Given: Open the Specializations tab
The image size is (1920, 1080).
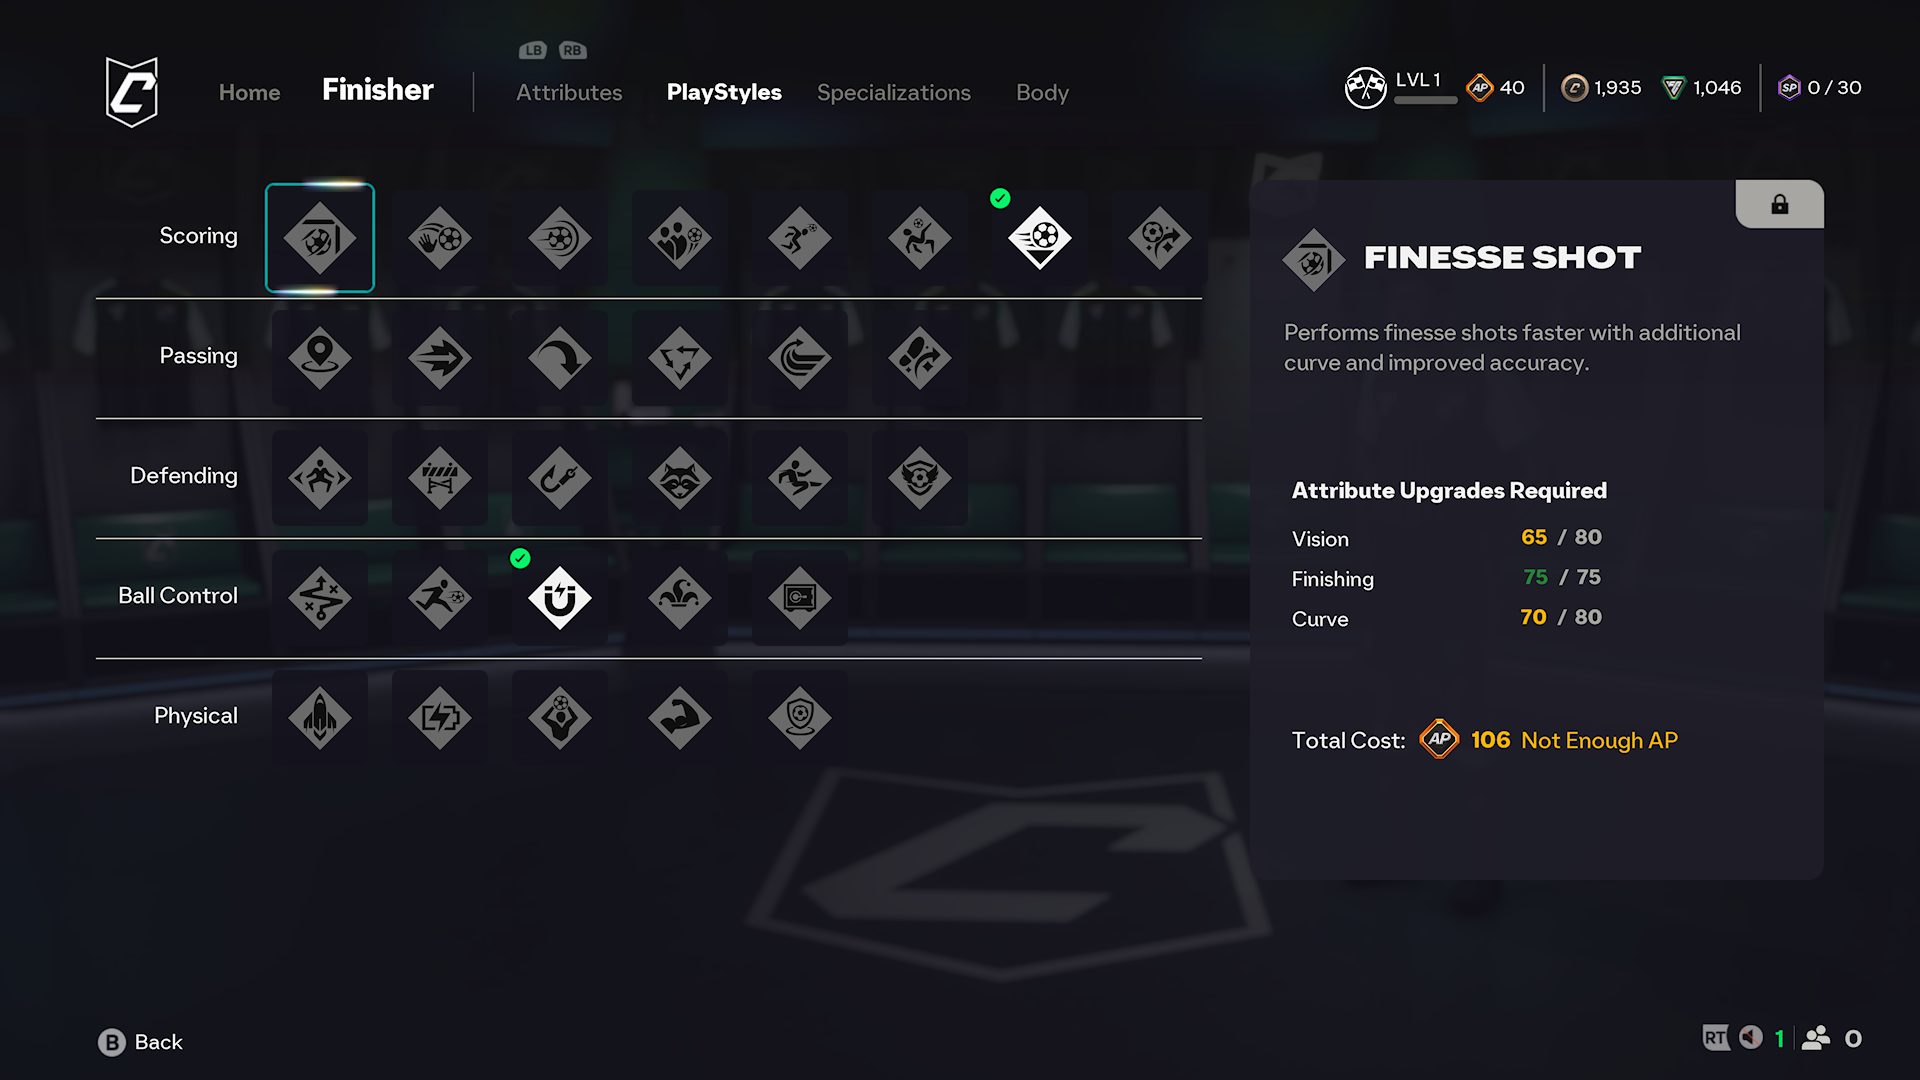Looking at the screenshot, I should click(x=893, y=92).
